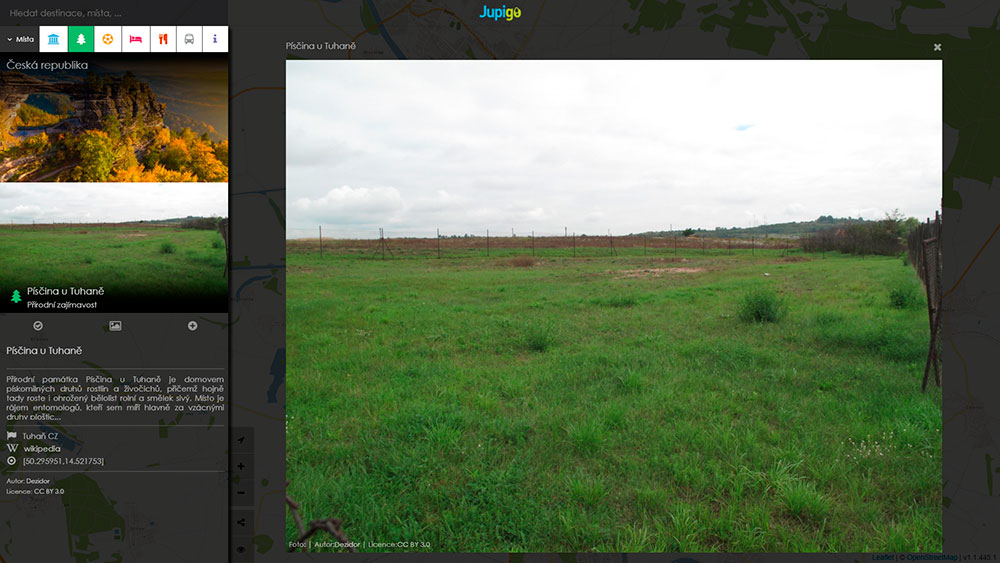Click the Leaflet attribution link

click(883, 557)
